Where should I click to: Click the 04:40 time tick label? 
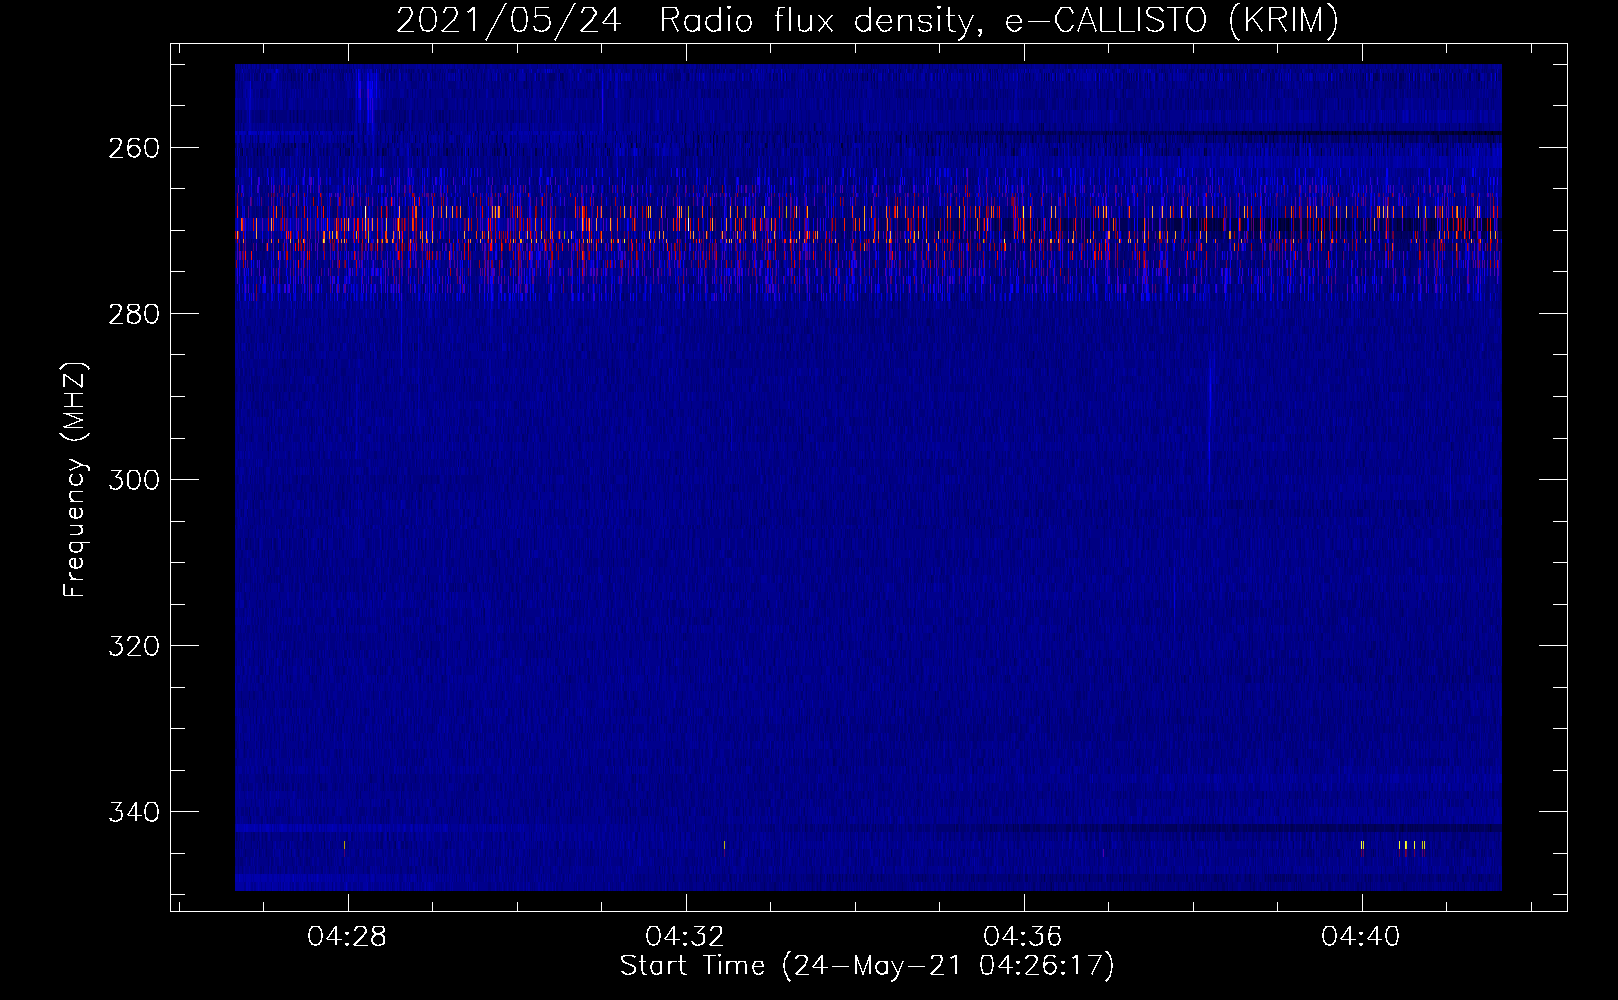point(1361,937)
